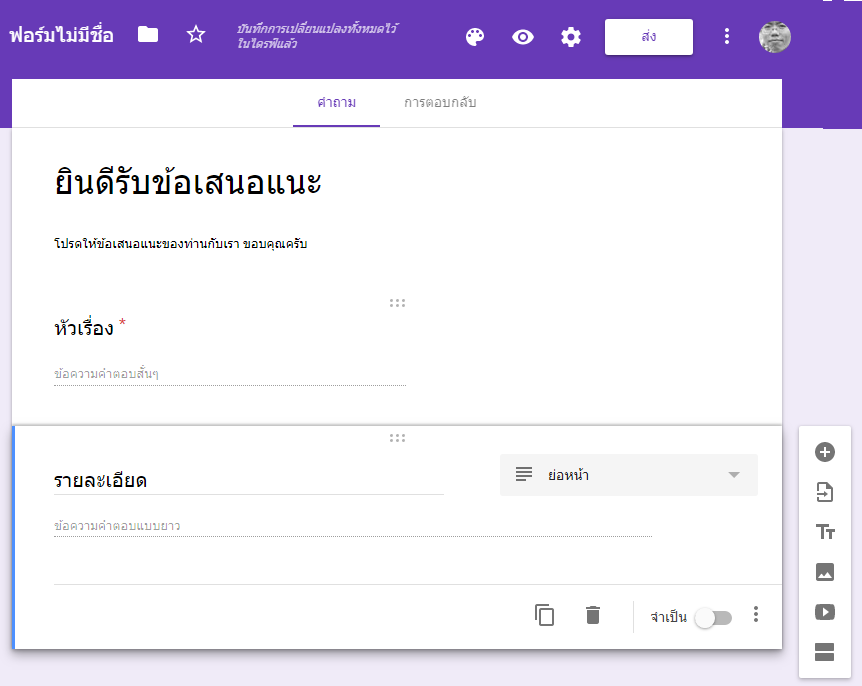The height and width of the screenshot is (686, 862).
Task: Delete the รายละเอียด question with trash icon
Action: [x=593, y=616]
